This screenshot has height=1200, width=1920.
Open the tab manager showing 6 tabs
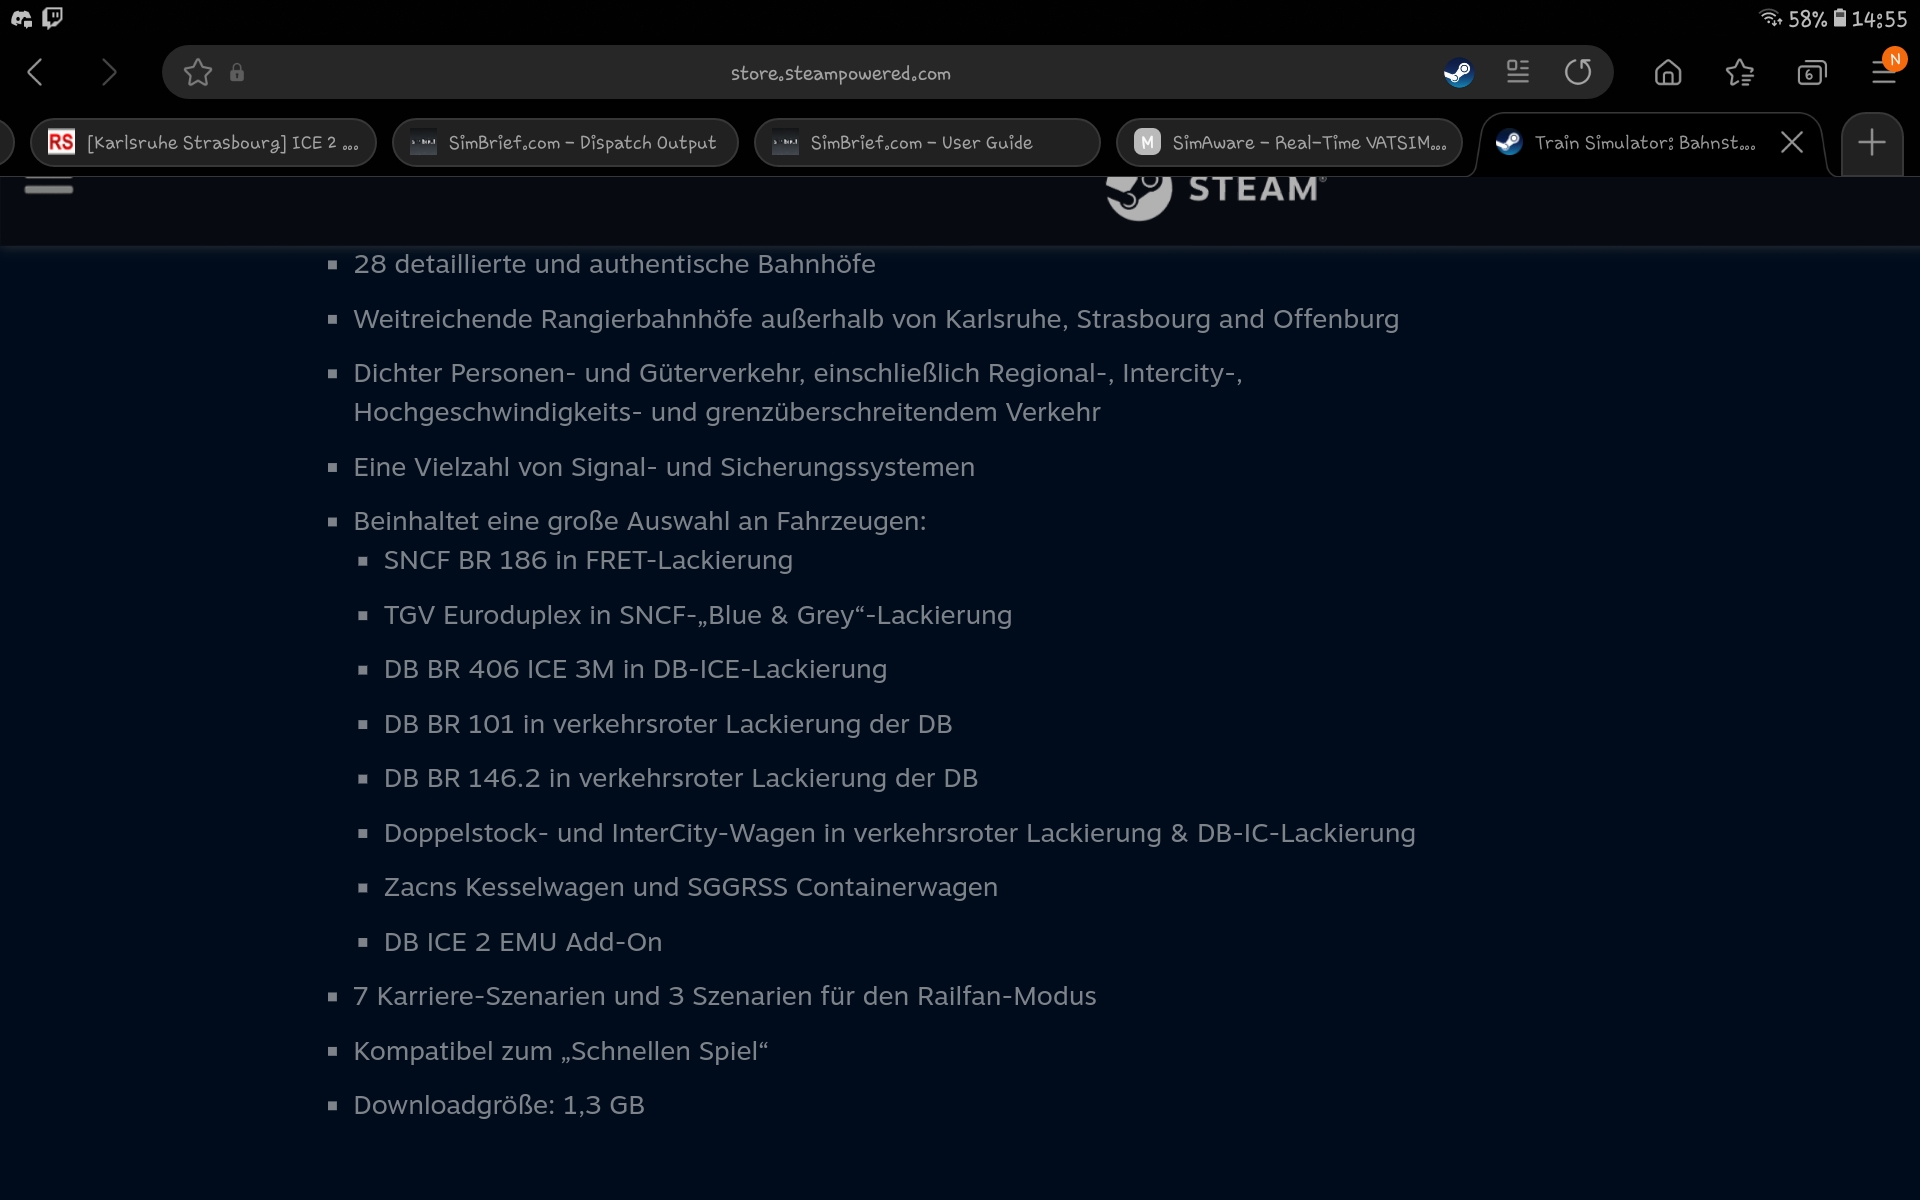point(1811,72)
